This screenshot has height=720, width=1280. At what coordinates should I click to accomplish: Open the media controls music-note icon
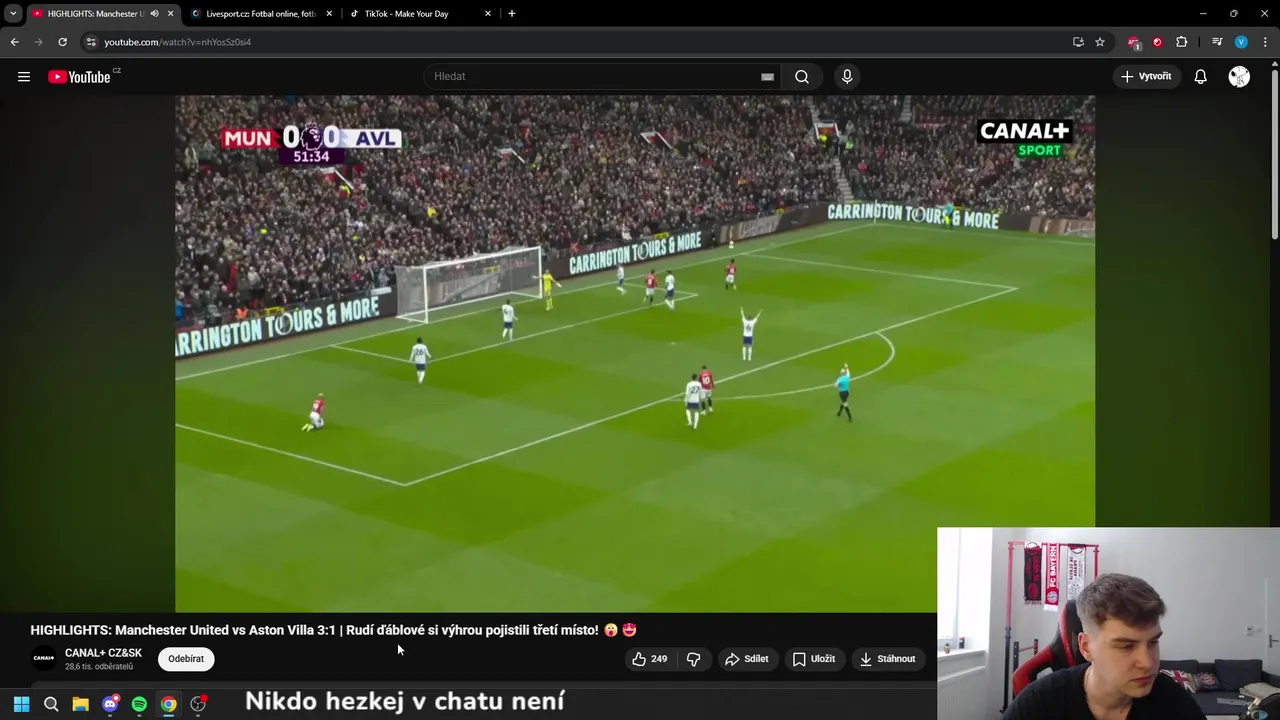pos(1217,42)
